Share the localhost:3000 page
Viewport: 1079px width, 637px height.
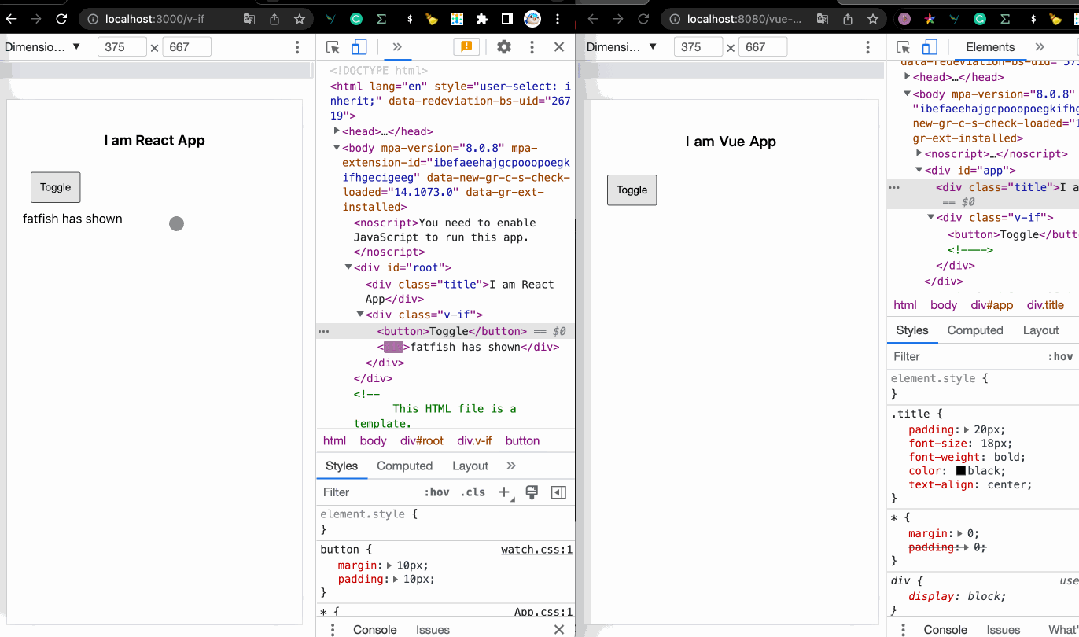[x=275, y=19]
